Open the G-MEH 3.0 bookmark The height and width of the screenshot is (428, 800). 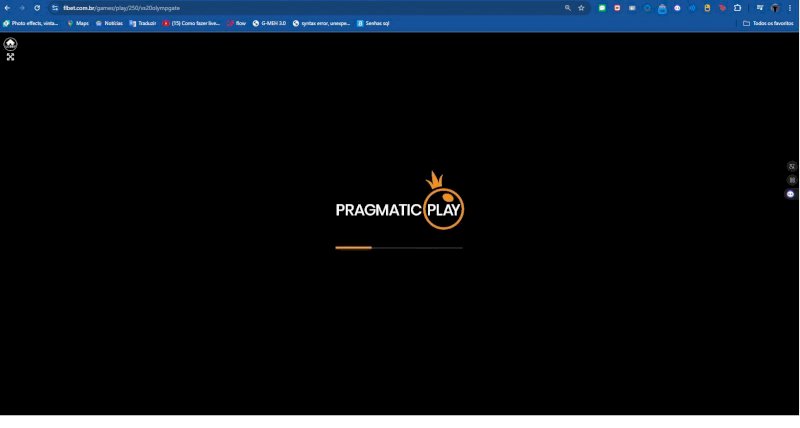coord(269,23)
